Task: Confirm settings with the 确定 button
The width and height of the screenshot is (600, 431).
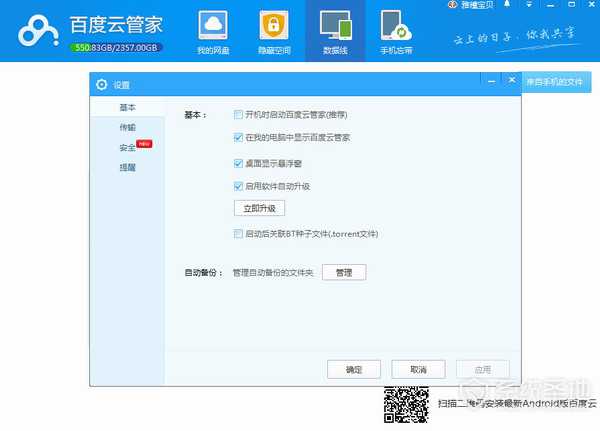Action: tap(354, 369)
